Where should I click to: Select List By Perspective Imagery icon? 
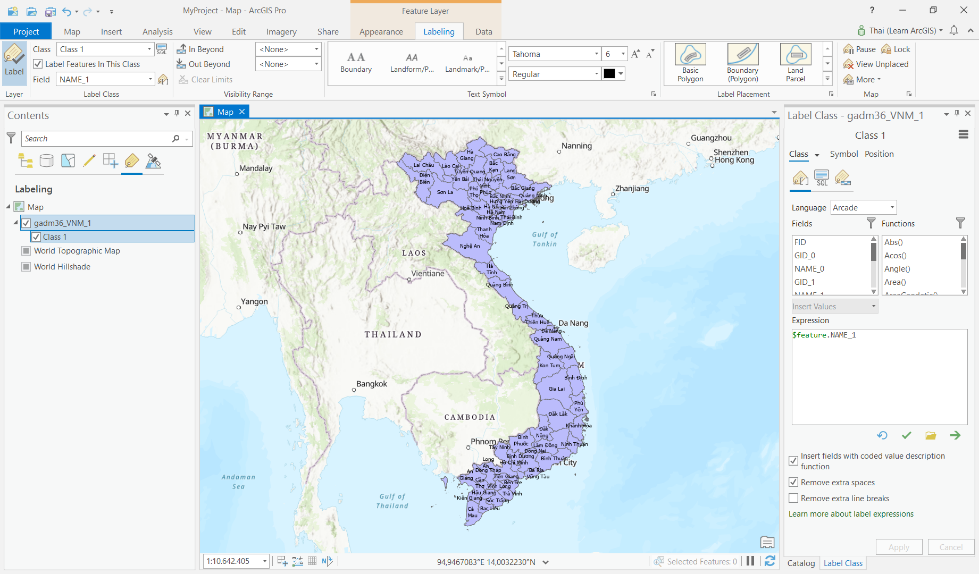[153, 161]
